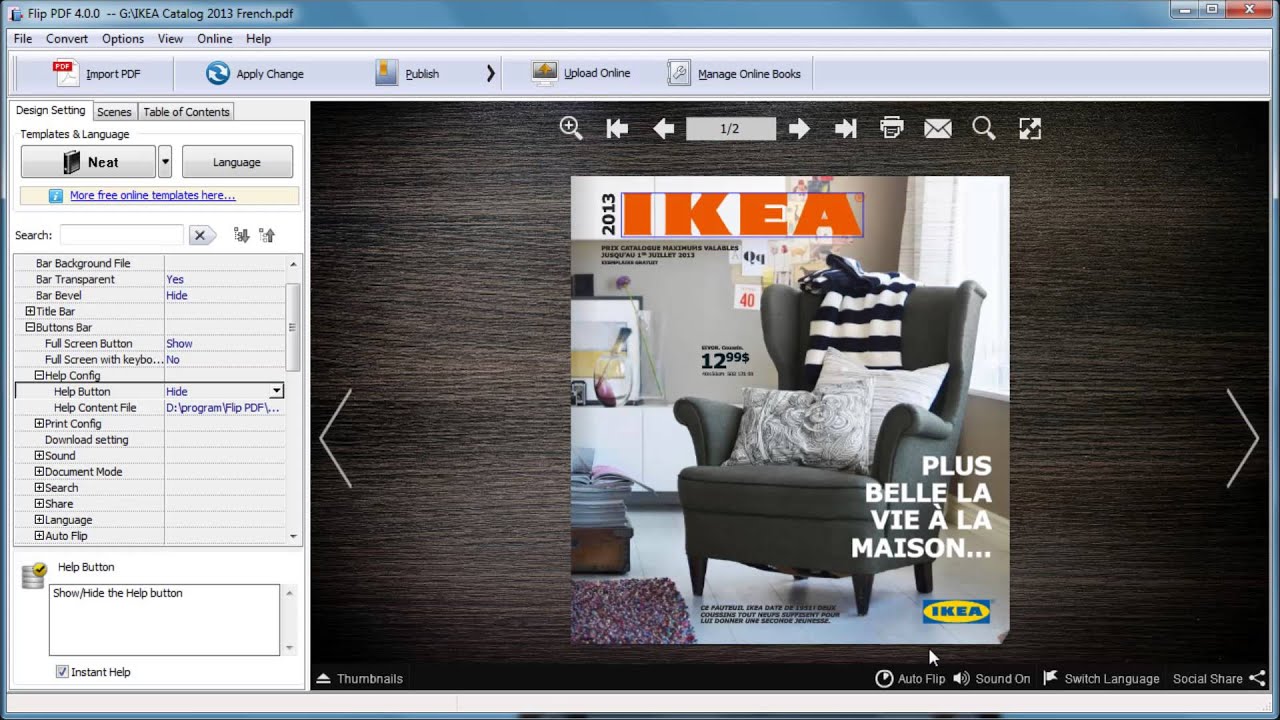Image resolution: width=1280 pixels, height=720 pixels.
Task: Open Social Share in bottom bar
Action: tap(1219, 678)
